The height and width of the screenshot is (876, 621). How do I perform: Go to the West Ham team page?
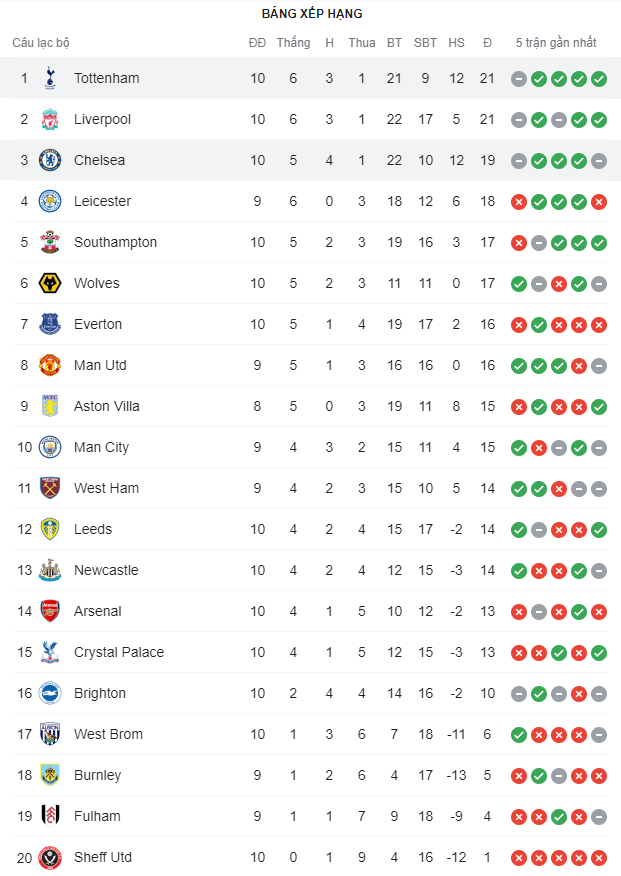(106, 488)
